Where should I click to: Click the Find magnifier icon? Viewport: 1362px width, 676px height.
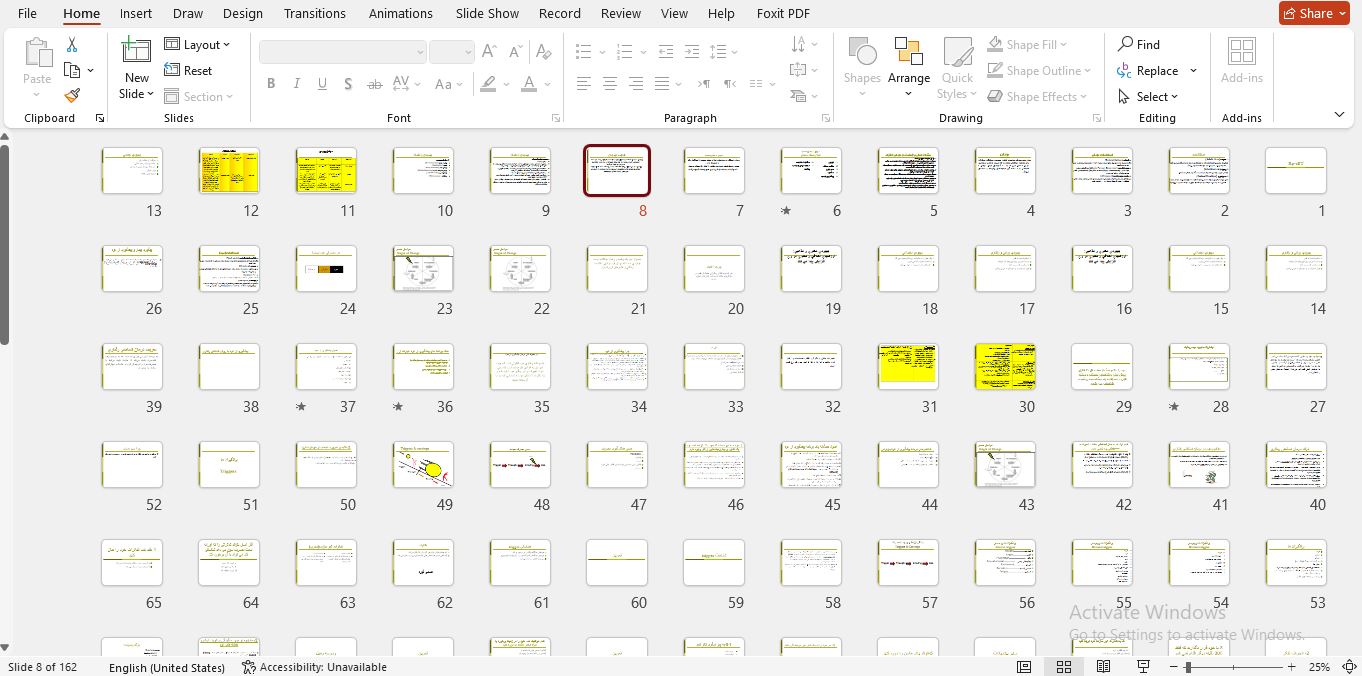[x=1126, y=44]
